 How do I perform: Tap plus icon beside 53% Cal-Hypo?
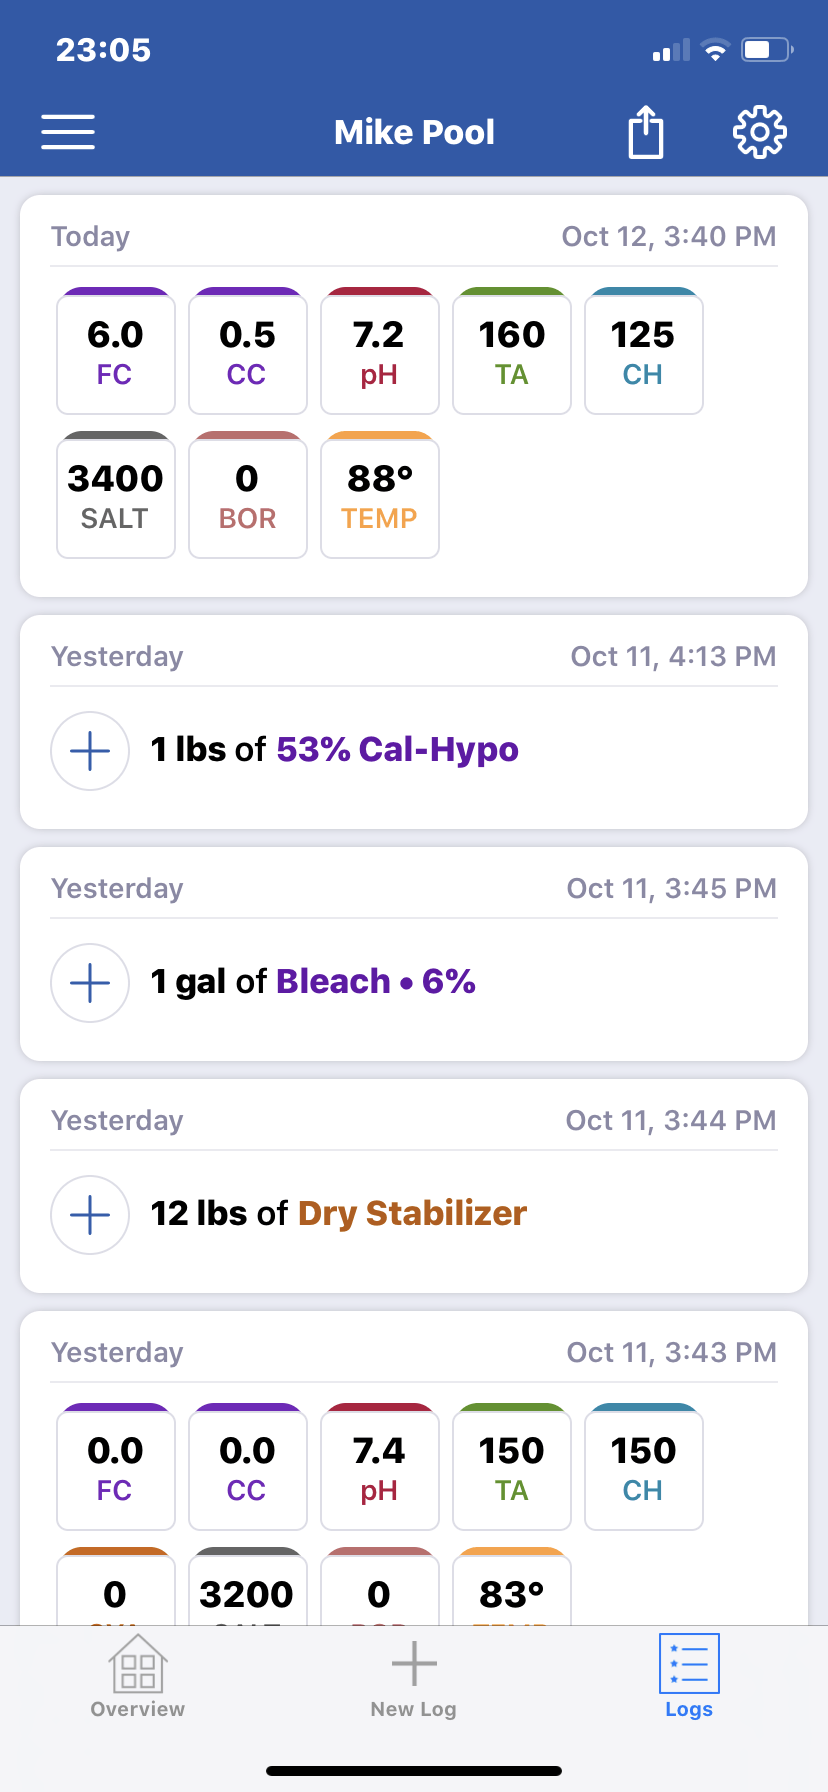point(90,751)
